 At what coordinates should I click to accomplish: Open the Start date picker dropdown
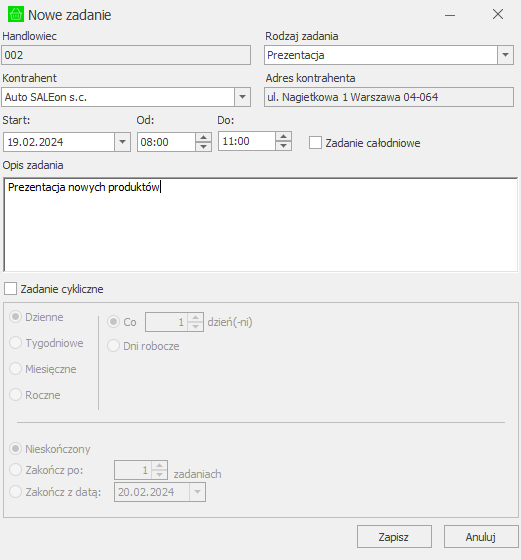tap(122, 142)
